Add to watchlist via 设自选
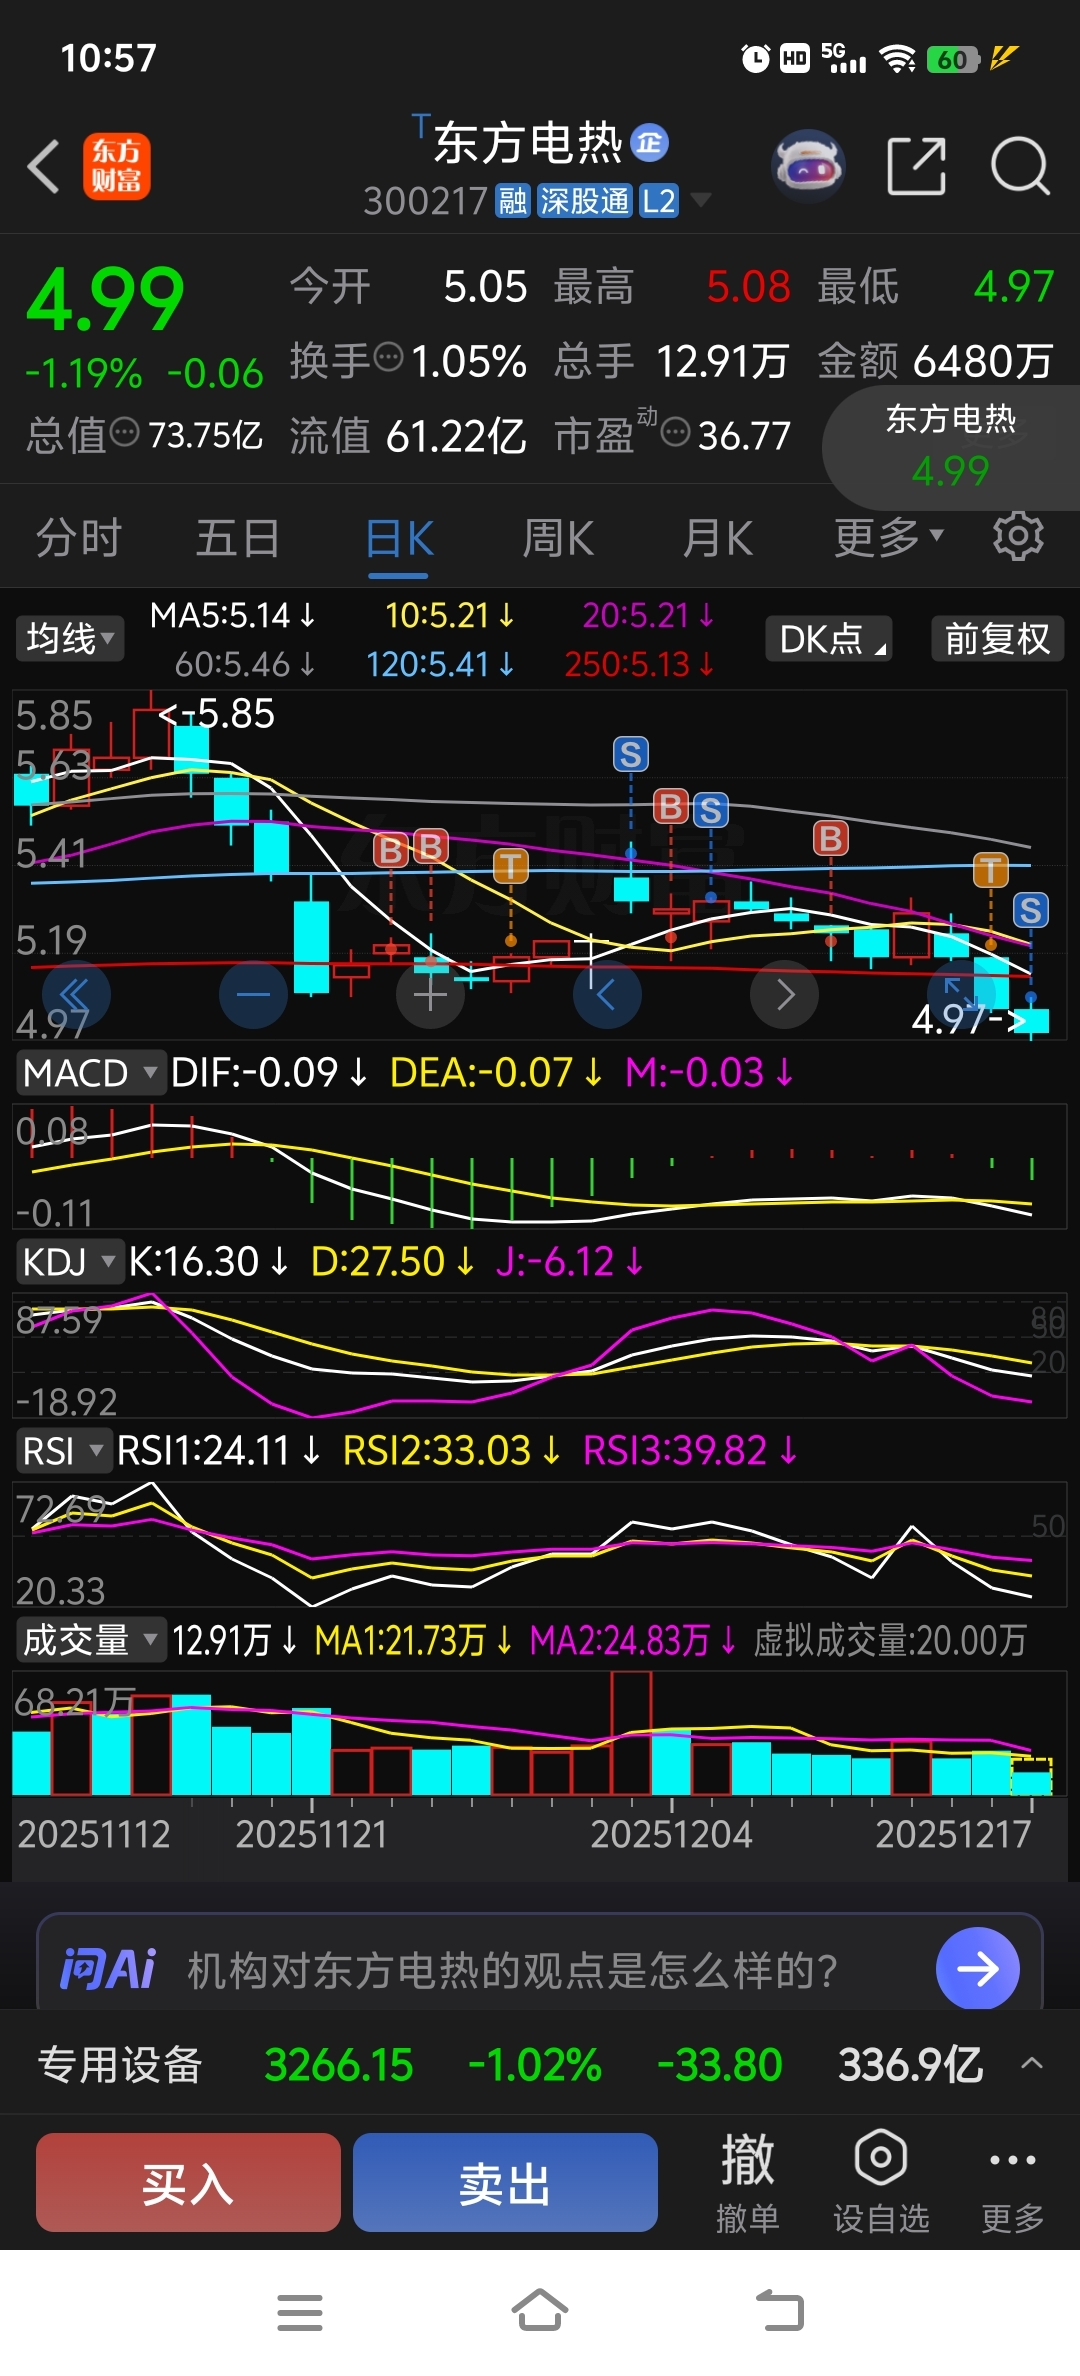Image resolution: width=1080 pixels, height=2376 pixels. coord(881,2183)
